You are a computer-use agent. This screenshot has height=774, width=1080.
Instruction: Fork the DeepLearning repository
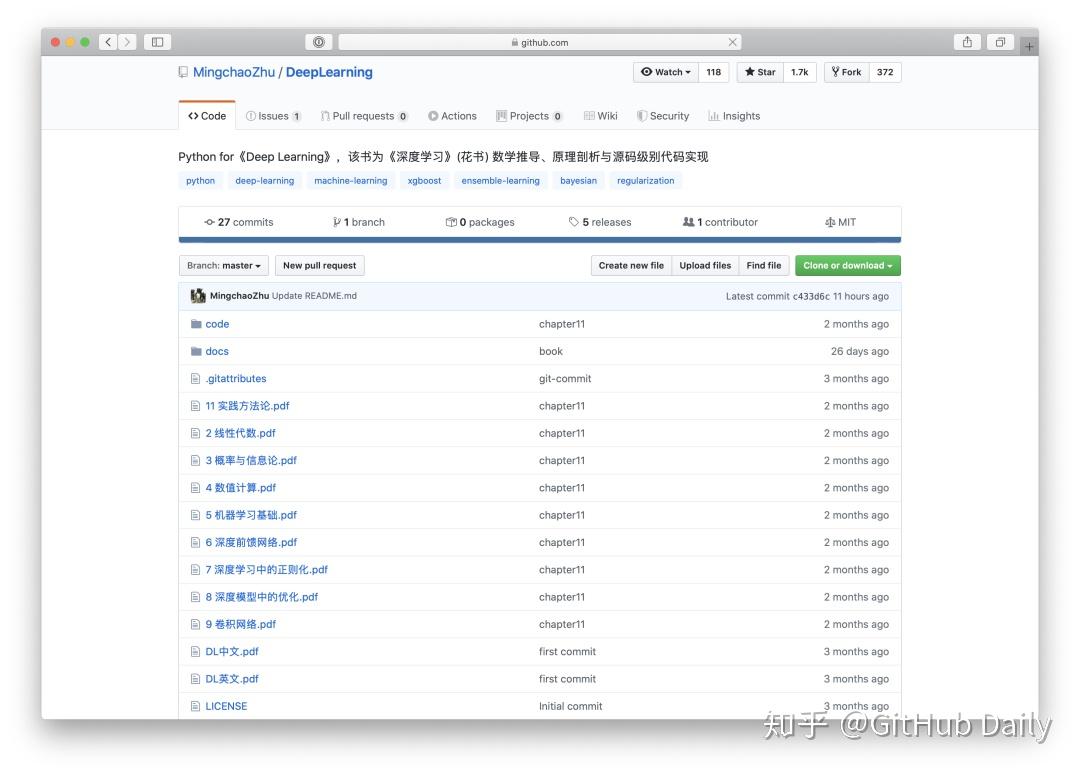847,72
